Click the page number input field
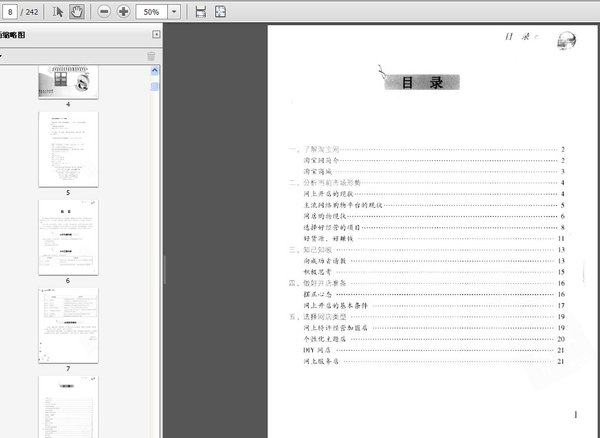Image resolution: width=600 pixels, height=438 pixels. click(9, 11)
